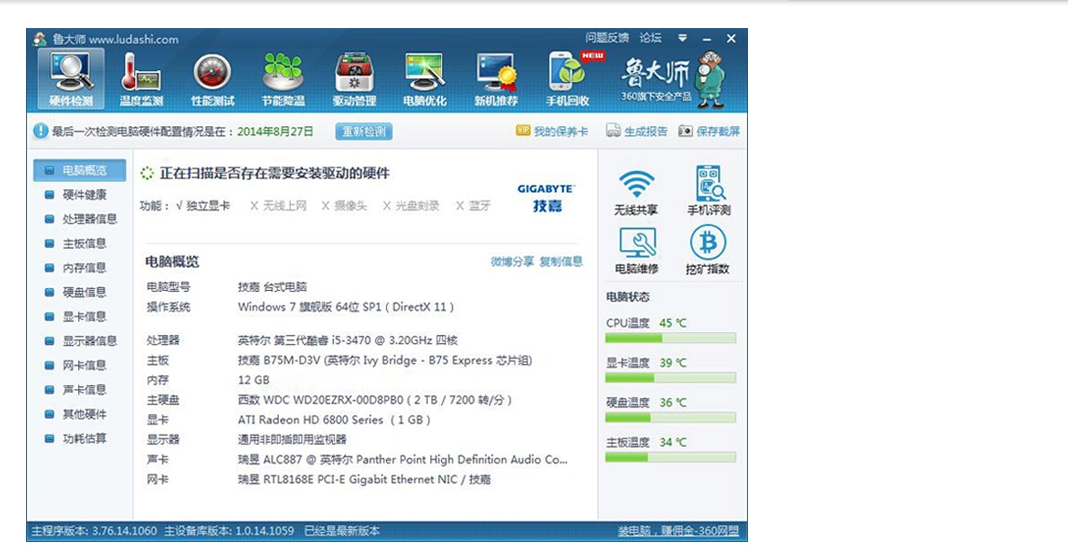This screenshot has height=546, width=1068.
Task: Click the CPU温度 progress bar
Action: tap(670, 338)
